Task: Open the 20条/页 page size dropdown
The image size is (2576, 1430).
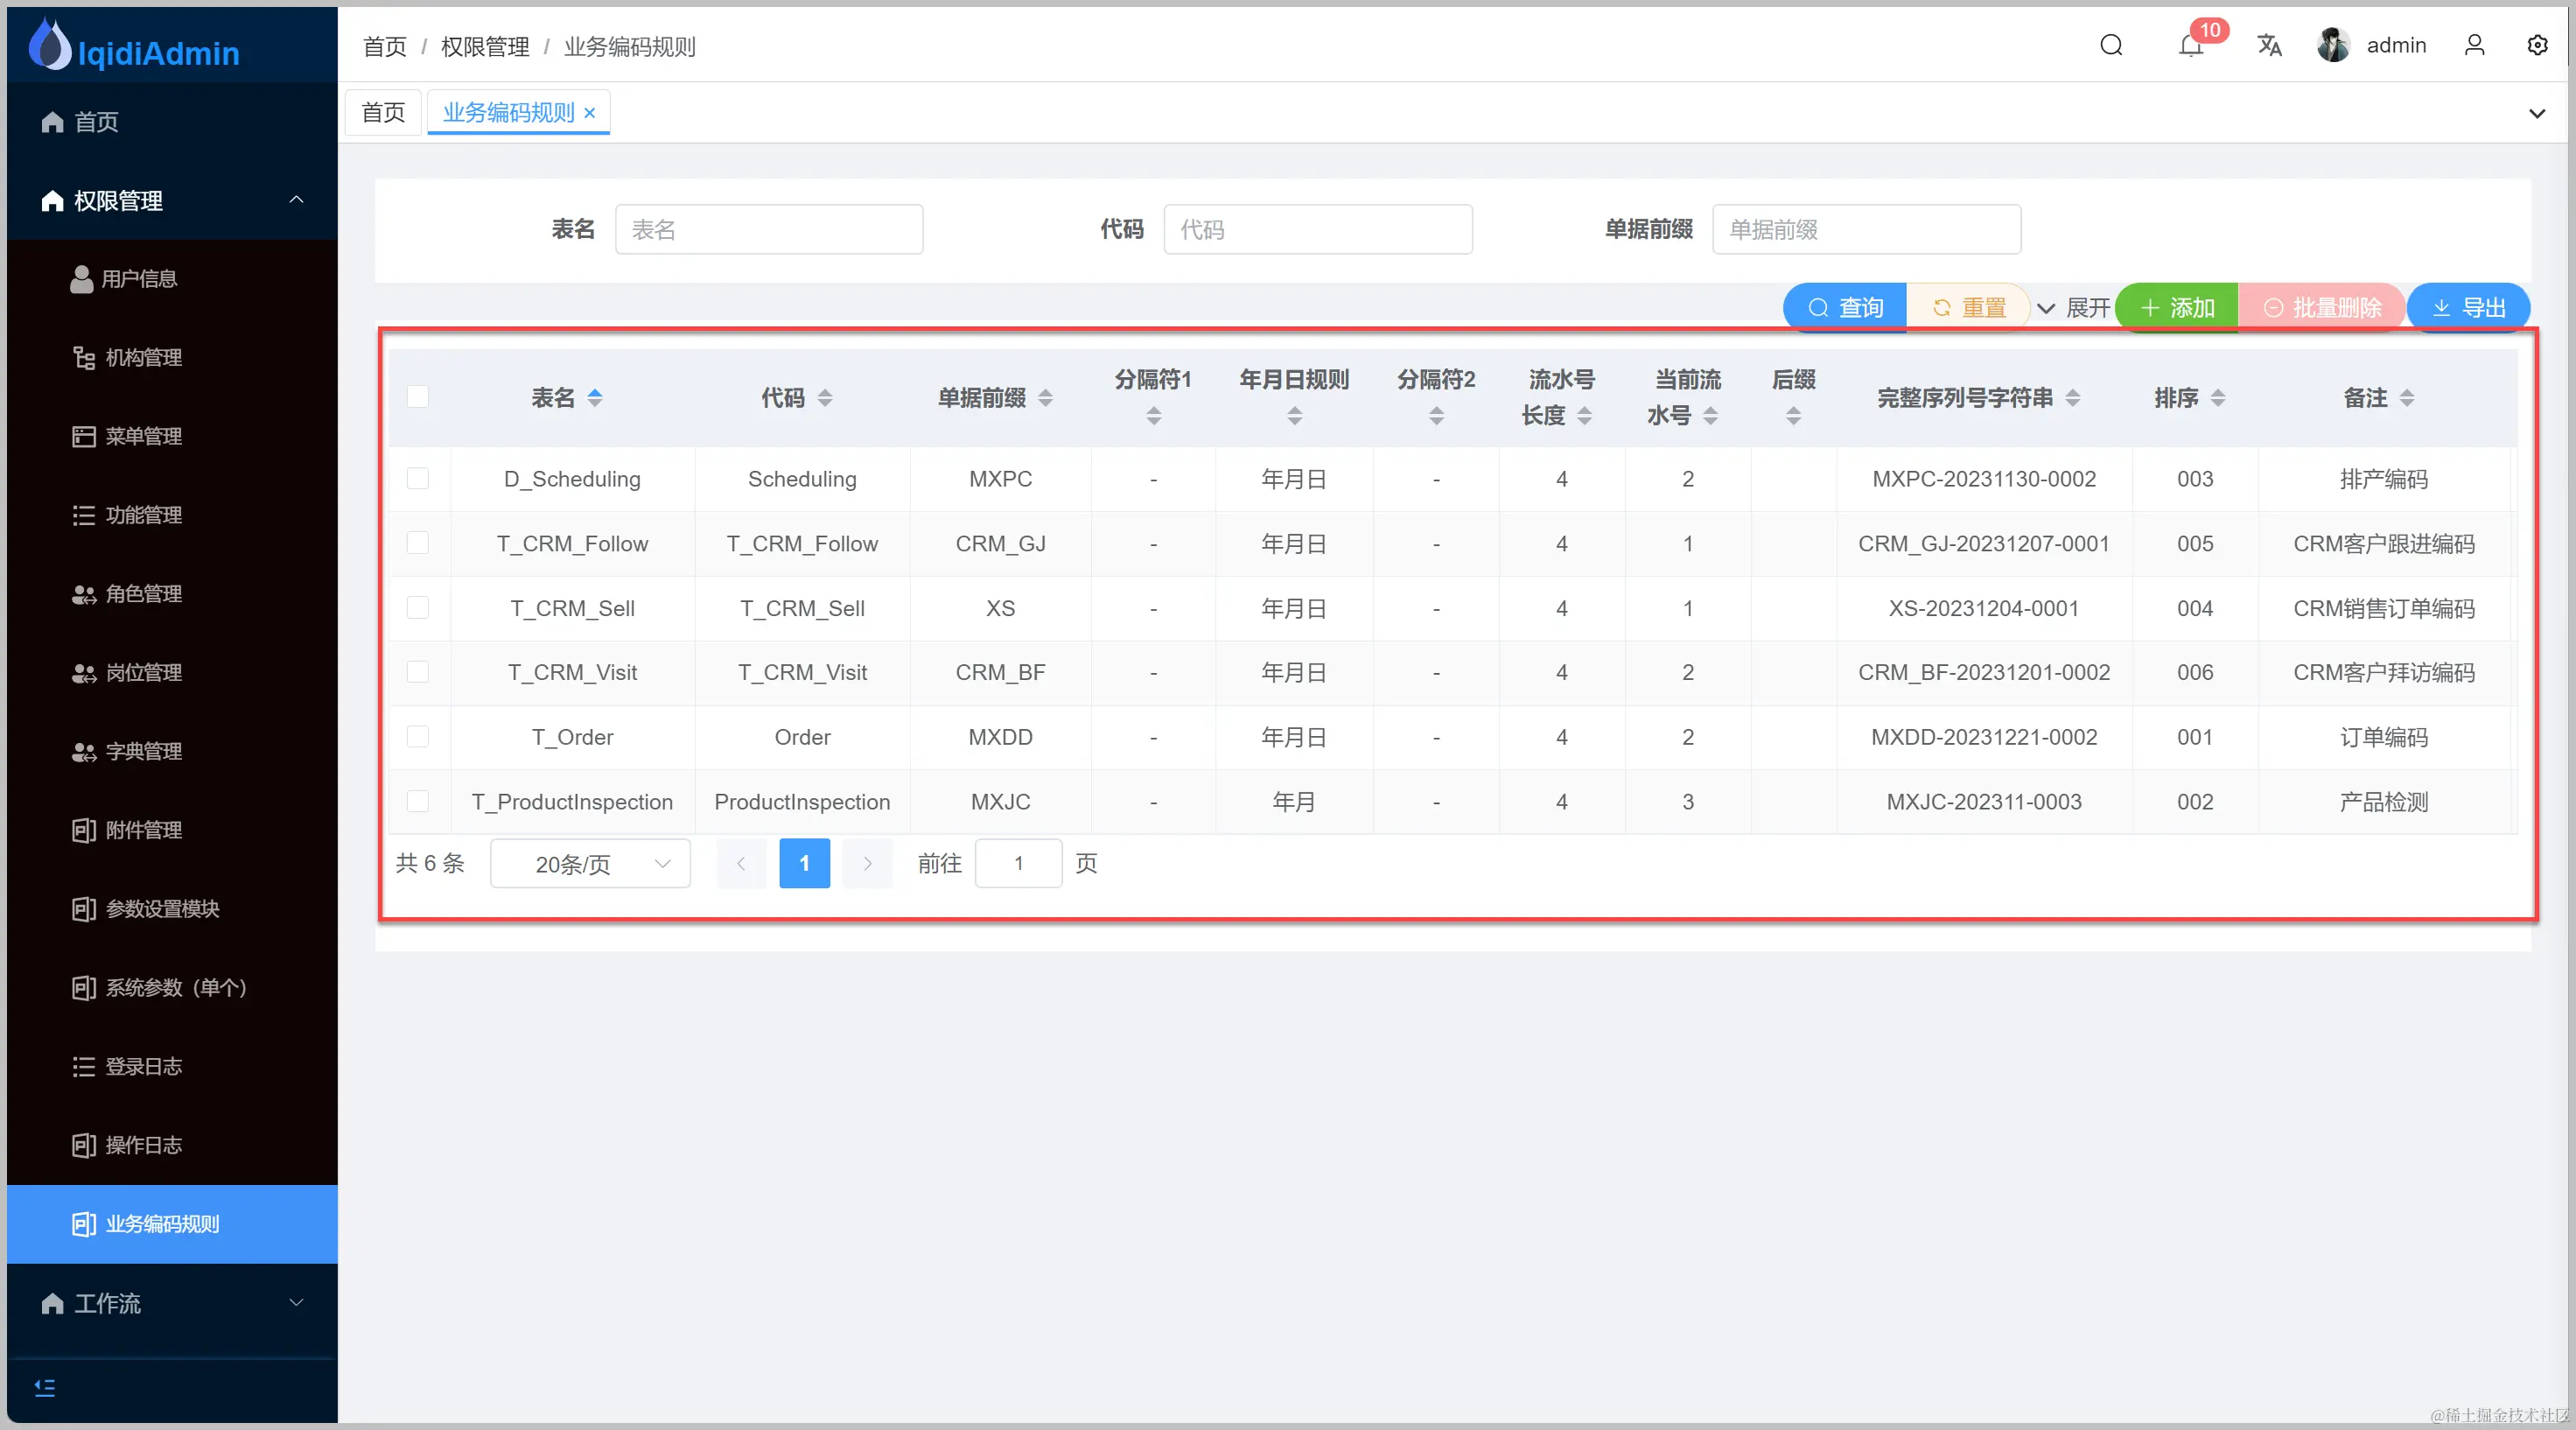Action: click(590, 864)
